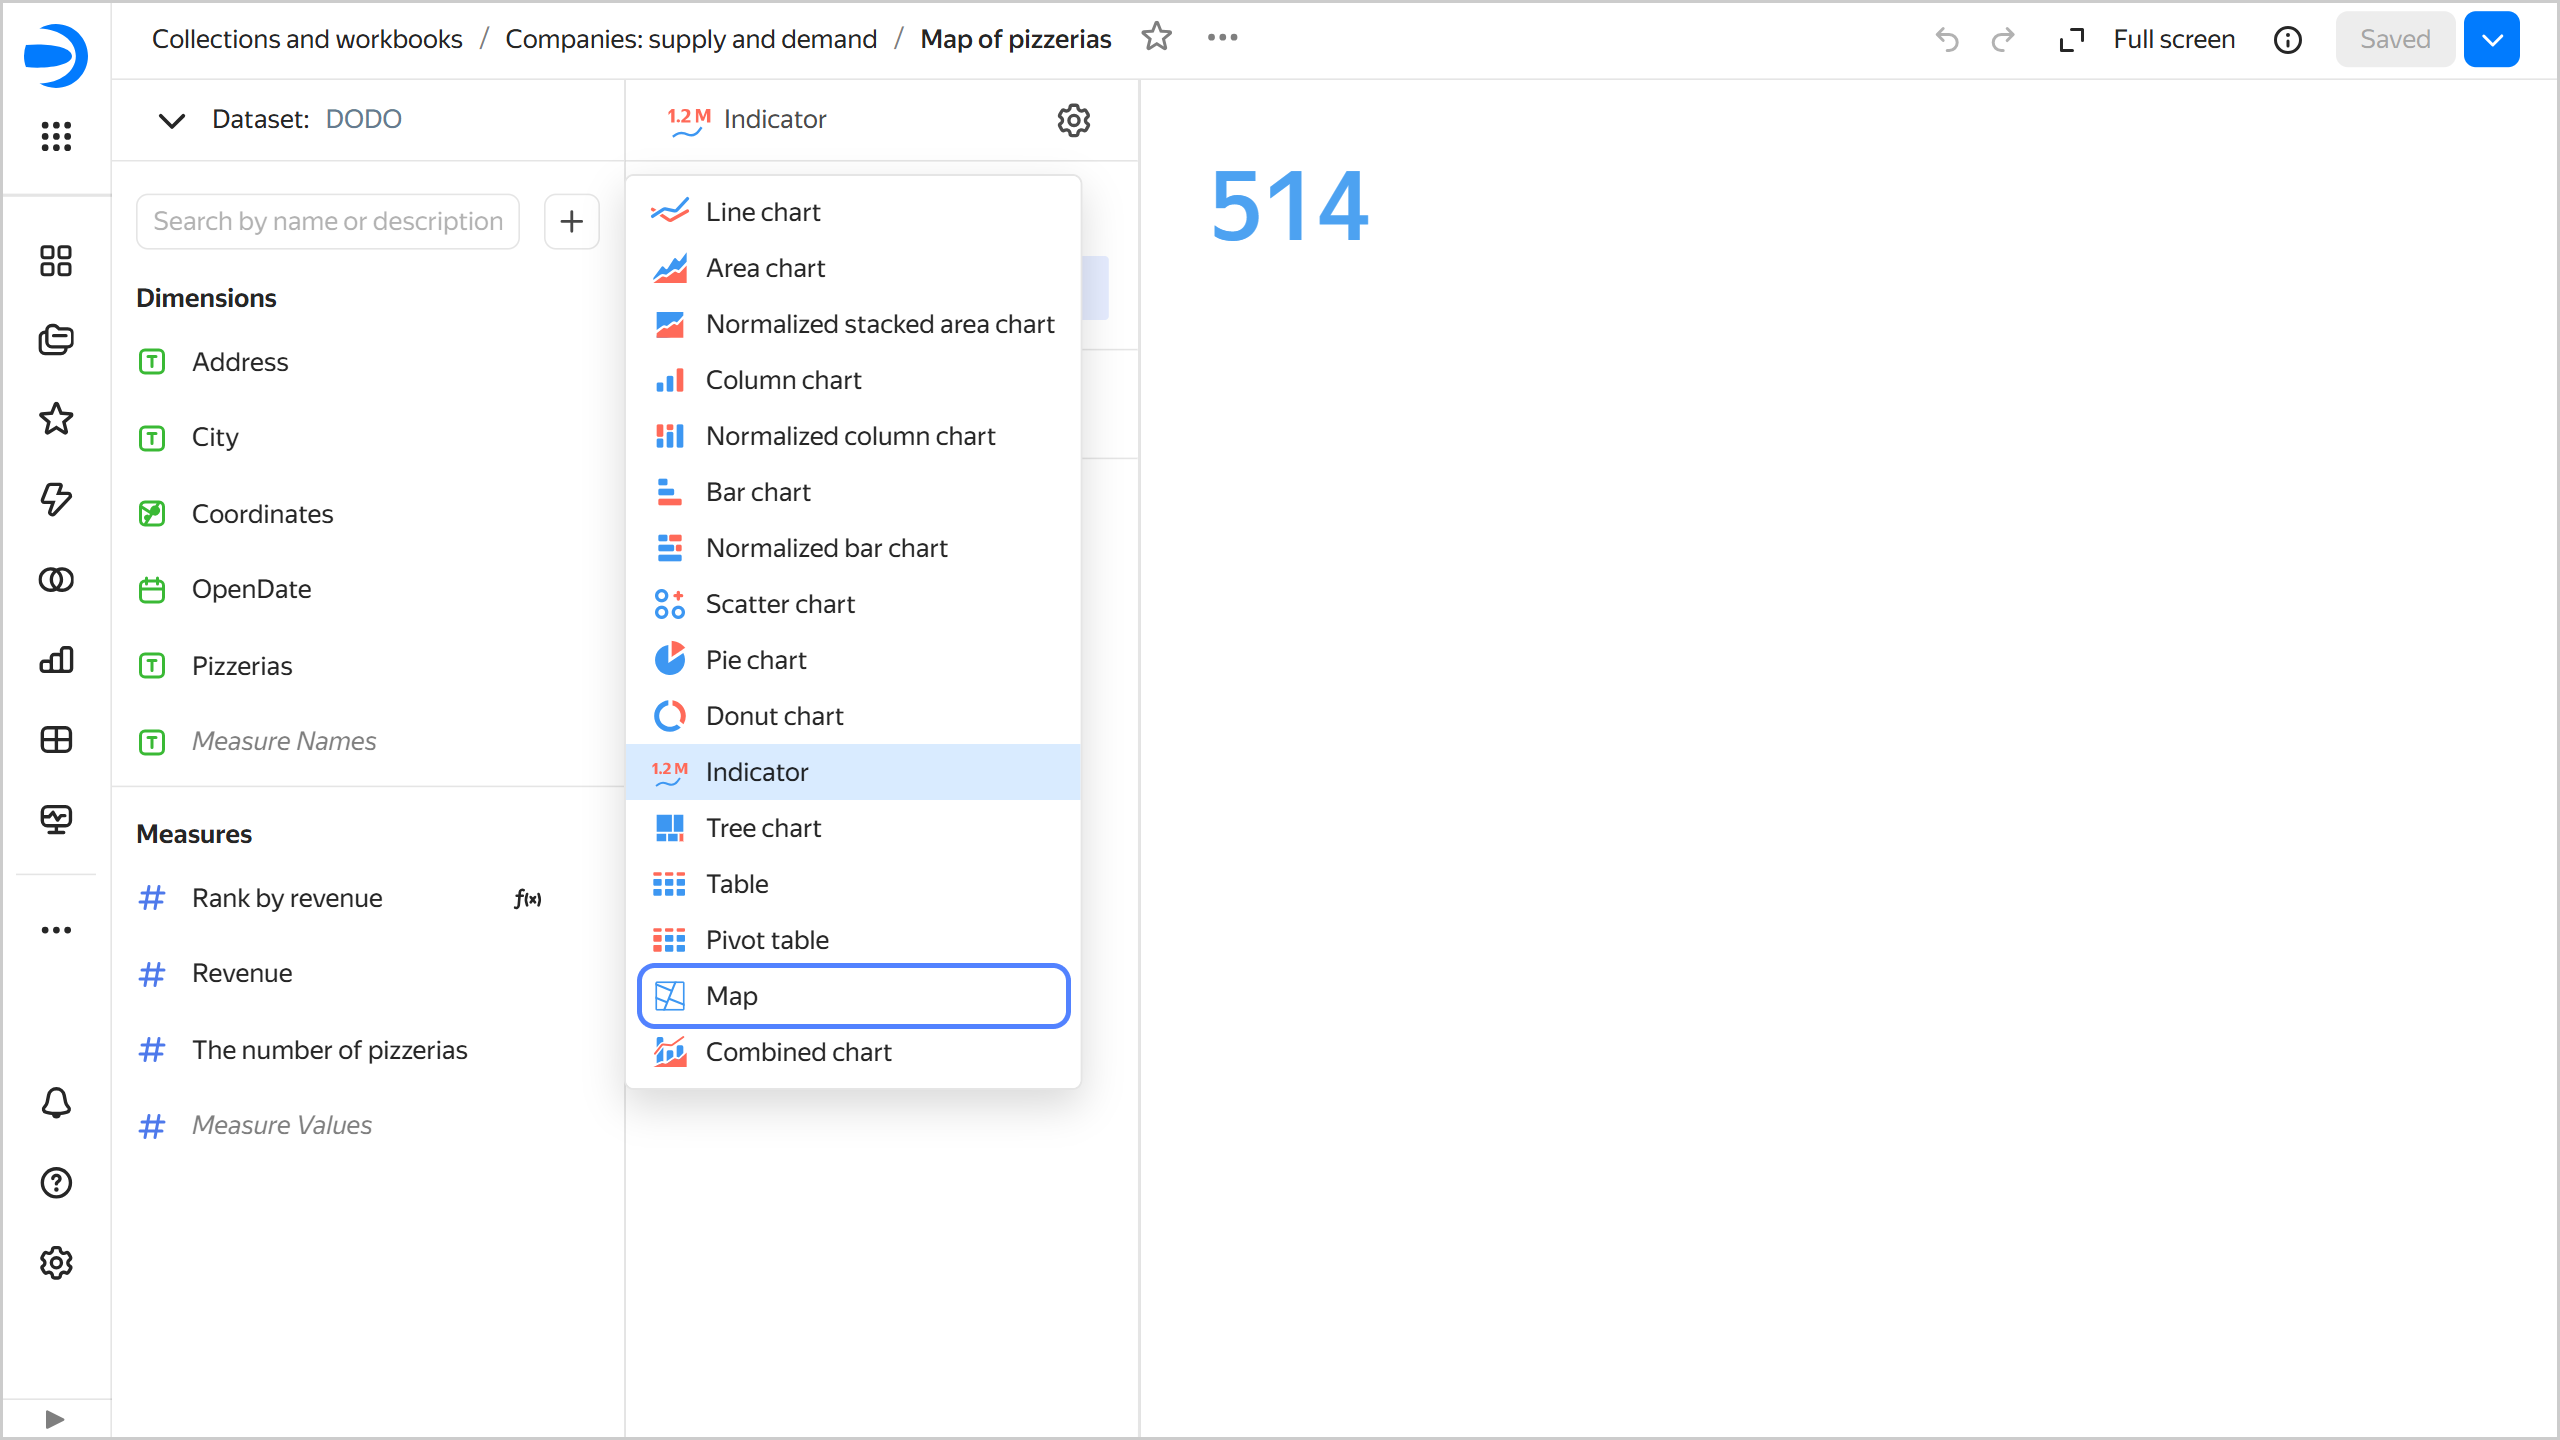Open the save options dropdown arrow
Viewport: 2560px width, 1440px height.
coord(2491,39)
